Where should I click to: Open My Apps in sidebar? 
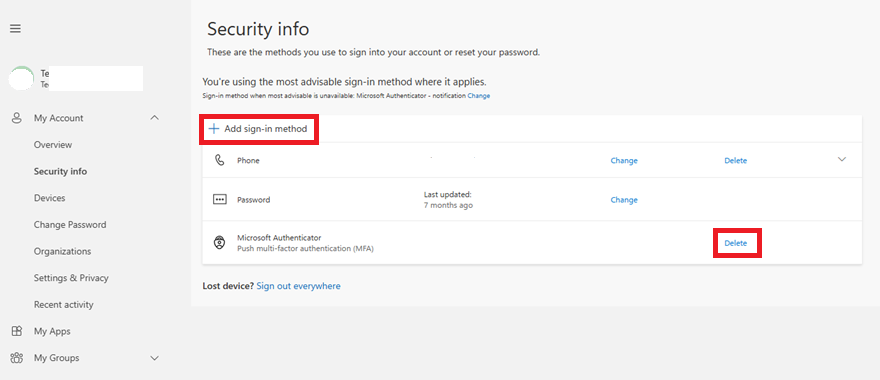[x=52, y=331]
